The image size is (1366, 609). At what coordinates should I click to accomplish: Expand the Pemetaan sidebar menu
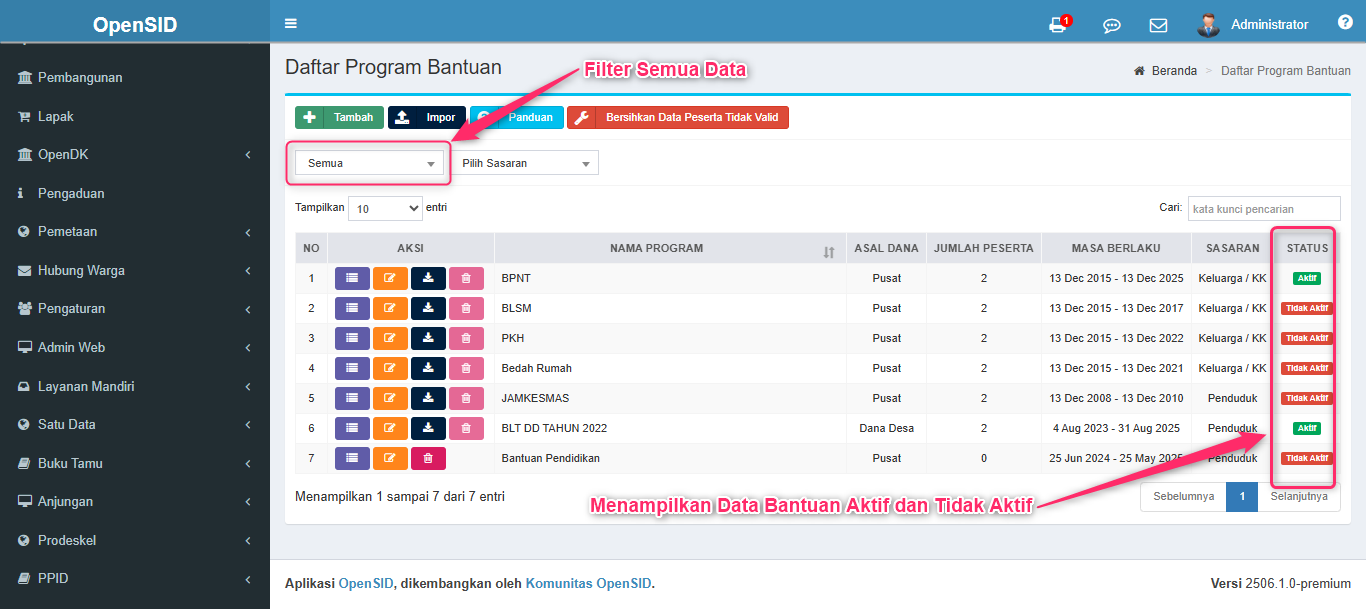tap(135, 232)
